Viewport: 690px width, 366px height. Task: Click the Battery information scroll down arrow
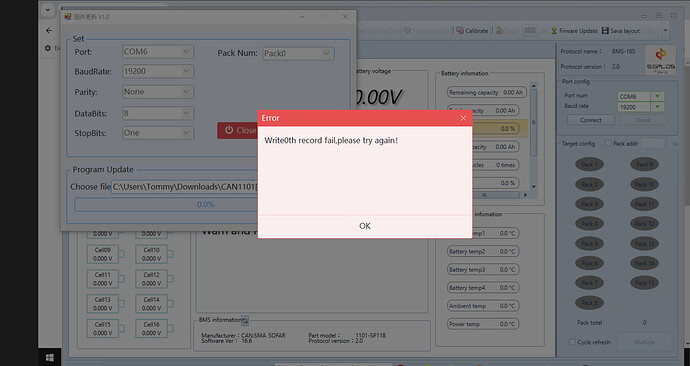pos(533,187)
